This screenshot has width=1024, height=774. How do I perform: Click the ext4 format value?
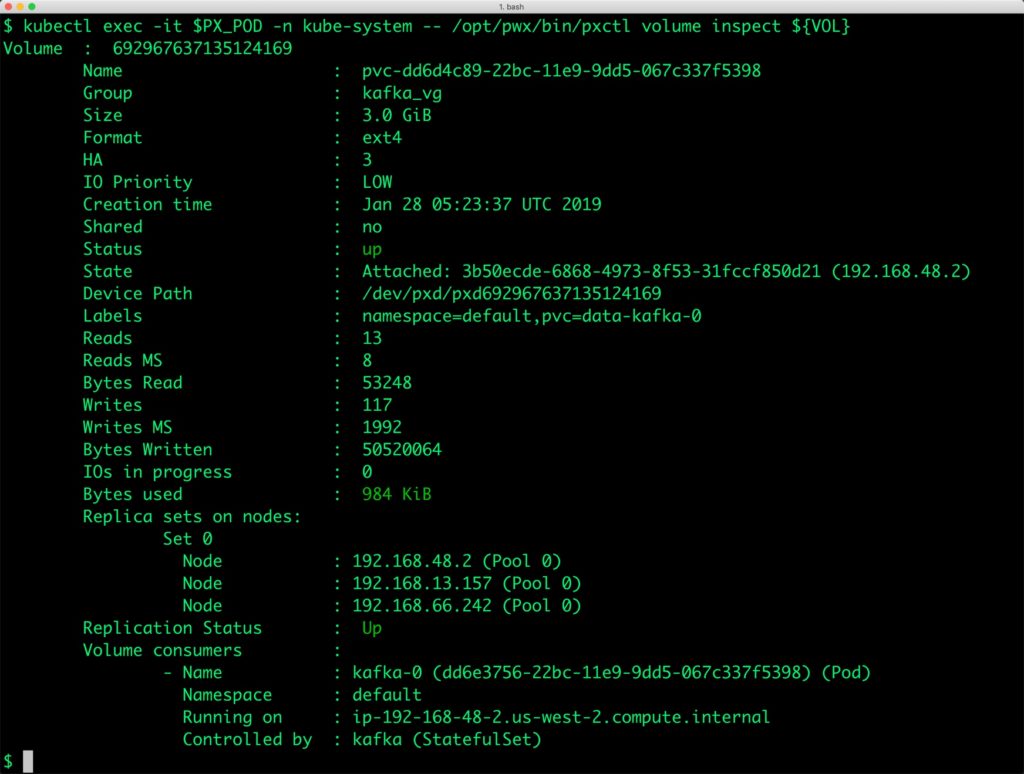click(x=382, y=137)
